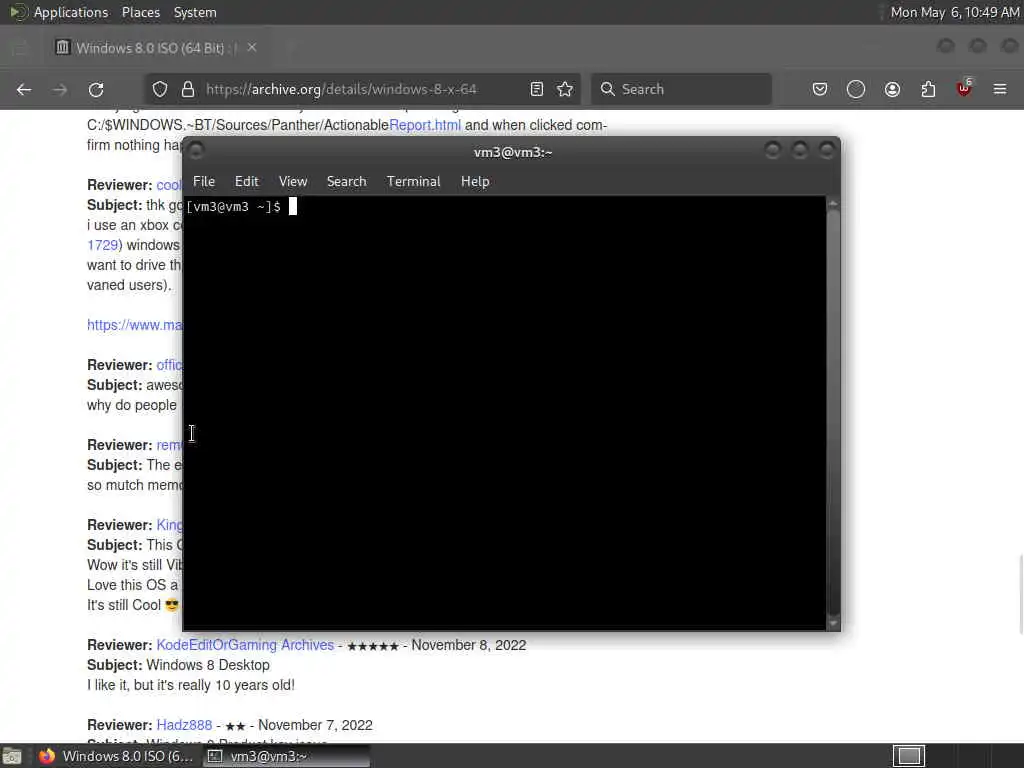
Task: Open Pocket save icon in toolbar
Action: coord(820,89)
